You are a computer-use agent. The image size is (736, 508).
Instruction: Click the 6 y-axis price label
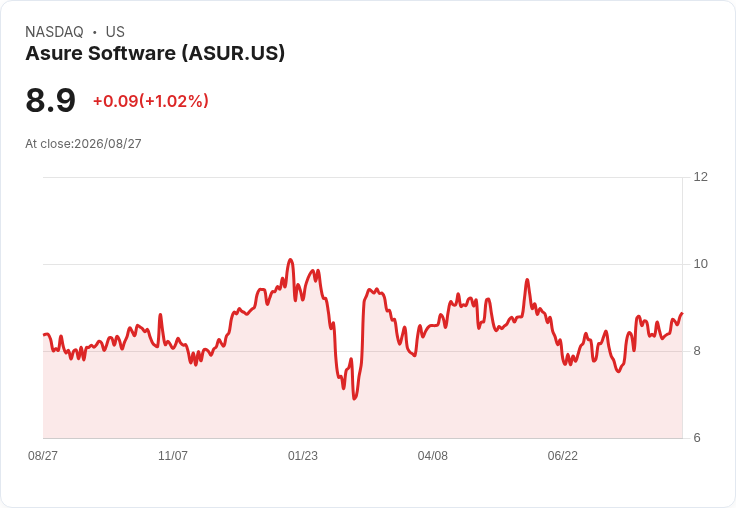coord(697,438)
